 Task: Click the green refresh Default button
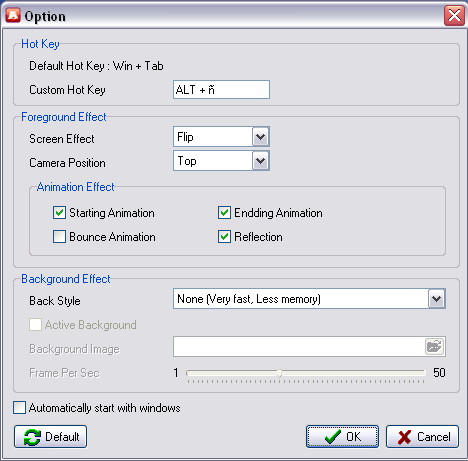pyautogui.click(x=51, y=437)
